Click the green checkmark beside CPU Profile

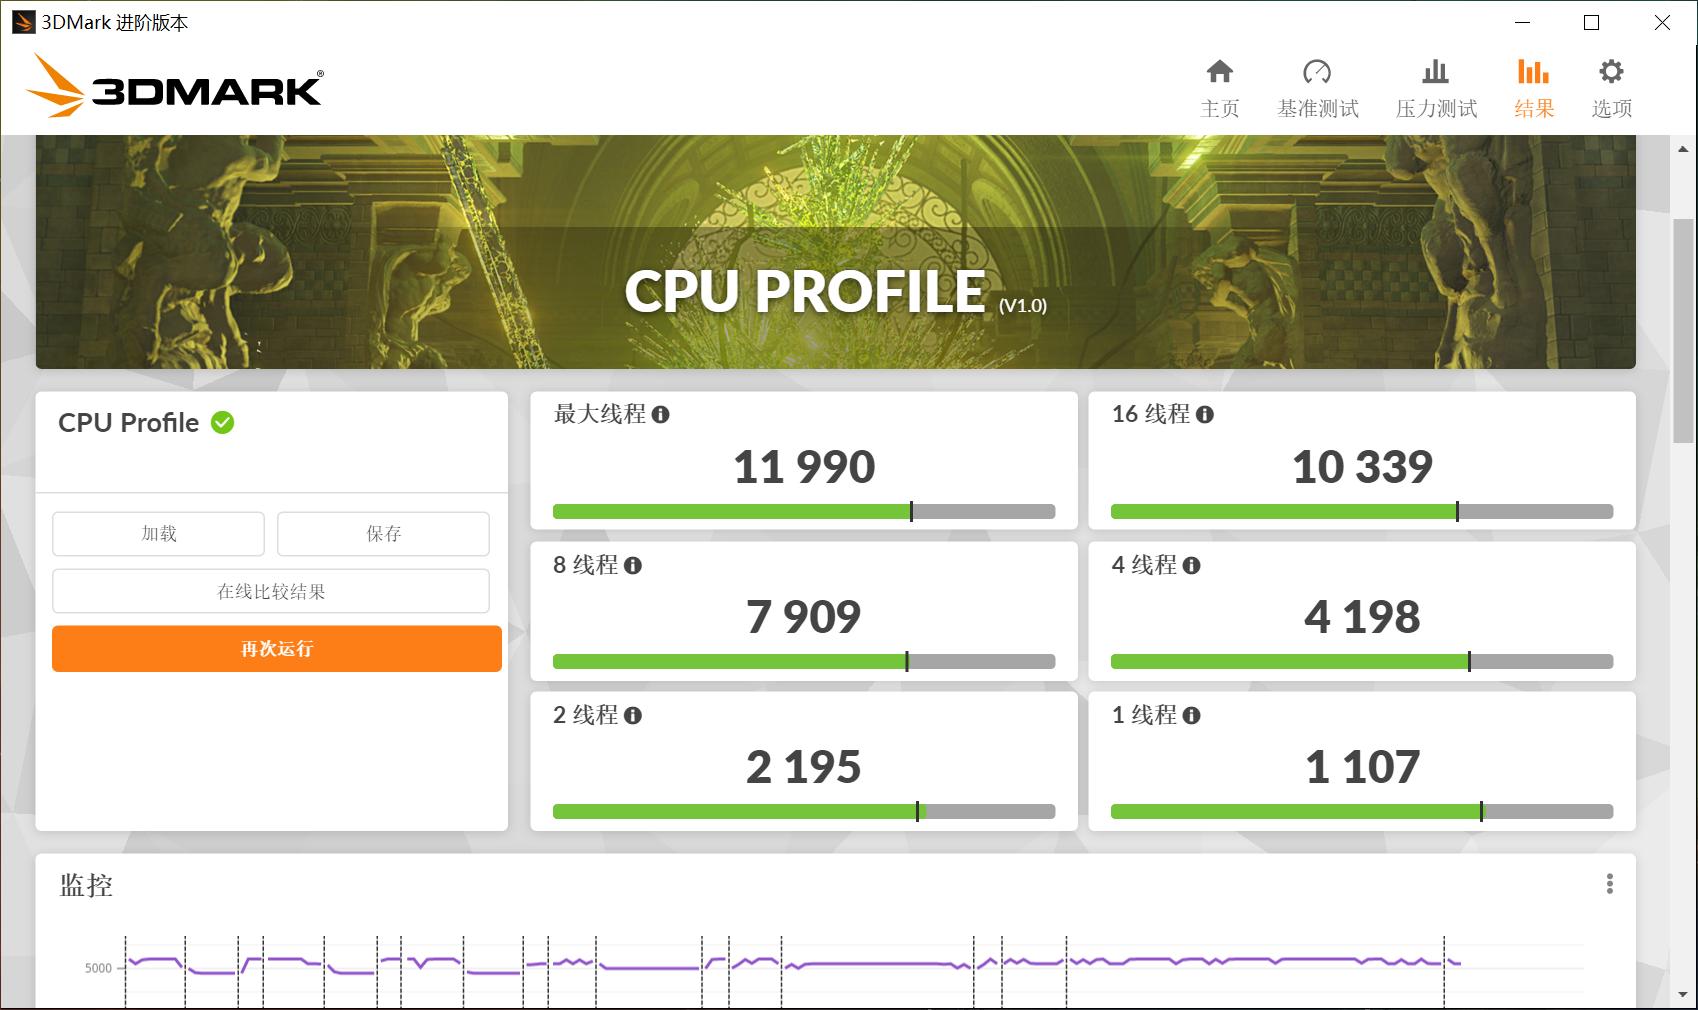pos(223,423)
